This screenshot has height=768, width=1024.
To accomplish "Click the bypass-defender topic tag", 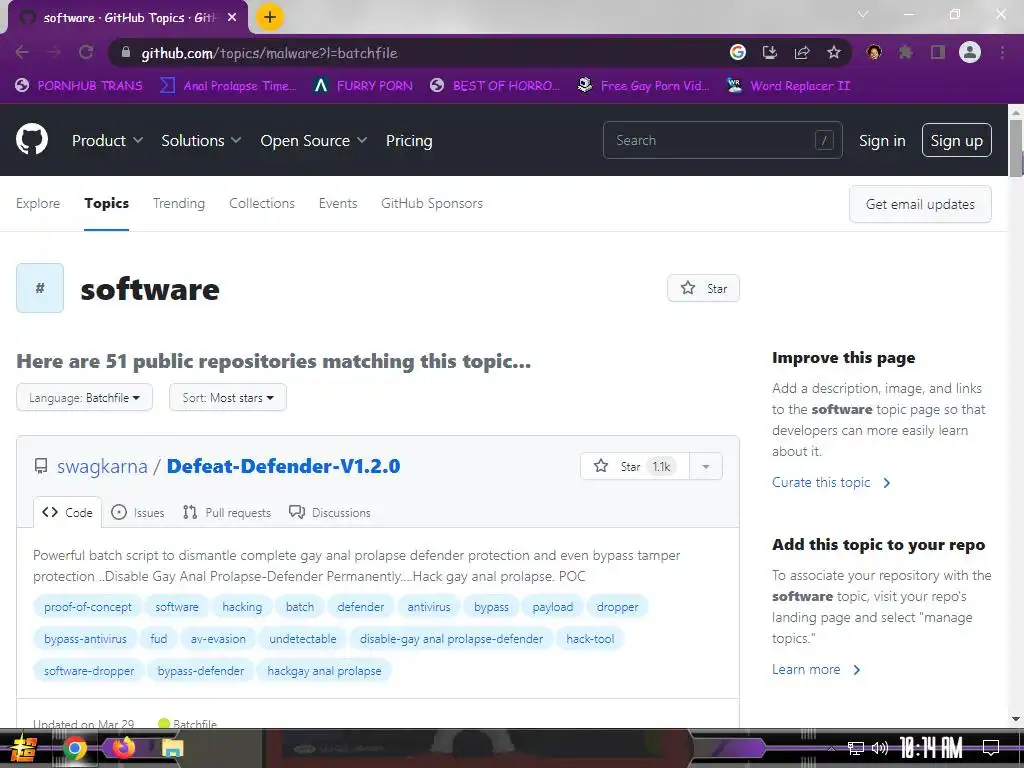I will (200, 671).
